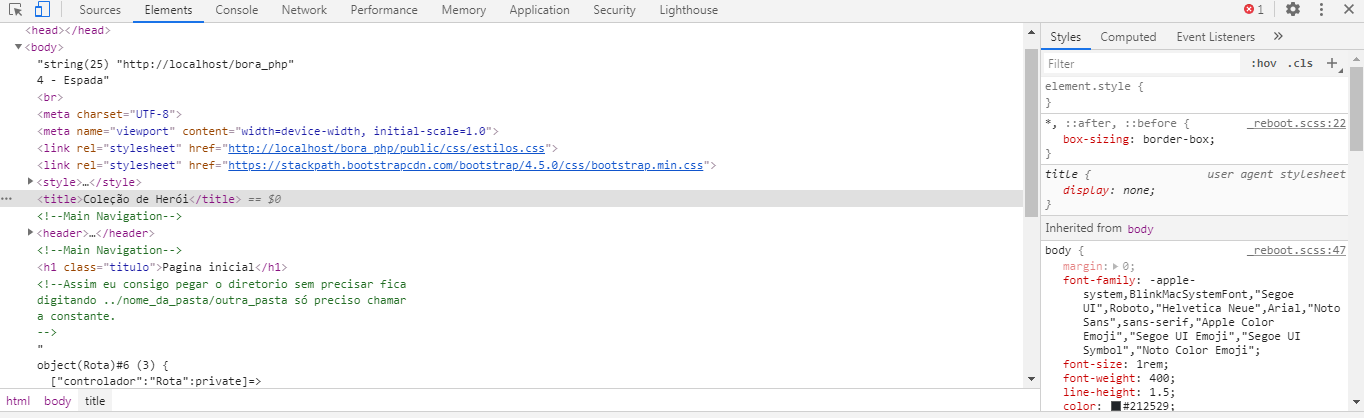Open the _reboot.scss:22 source link
Screen dimensions: 1364x418
tap(1297, 123)
